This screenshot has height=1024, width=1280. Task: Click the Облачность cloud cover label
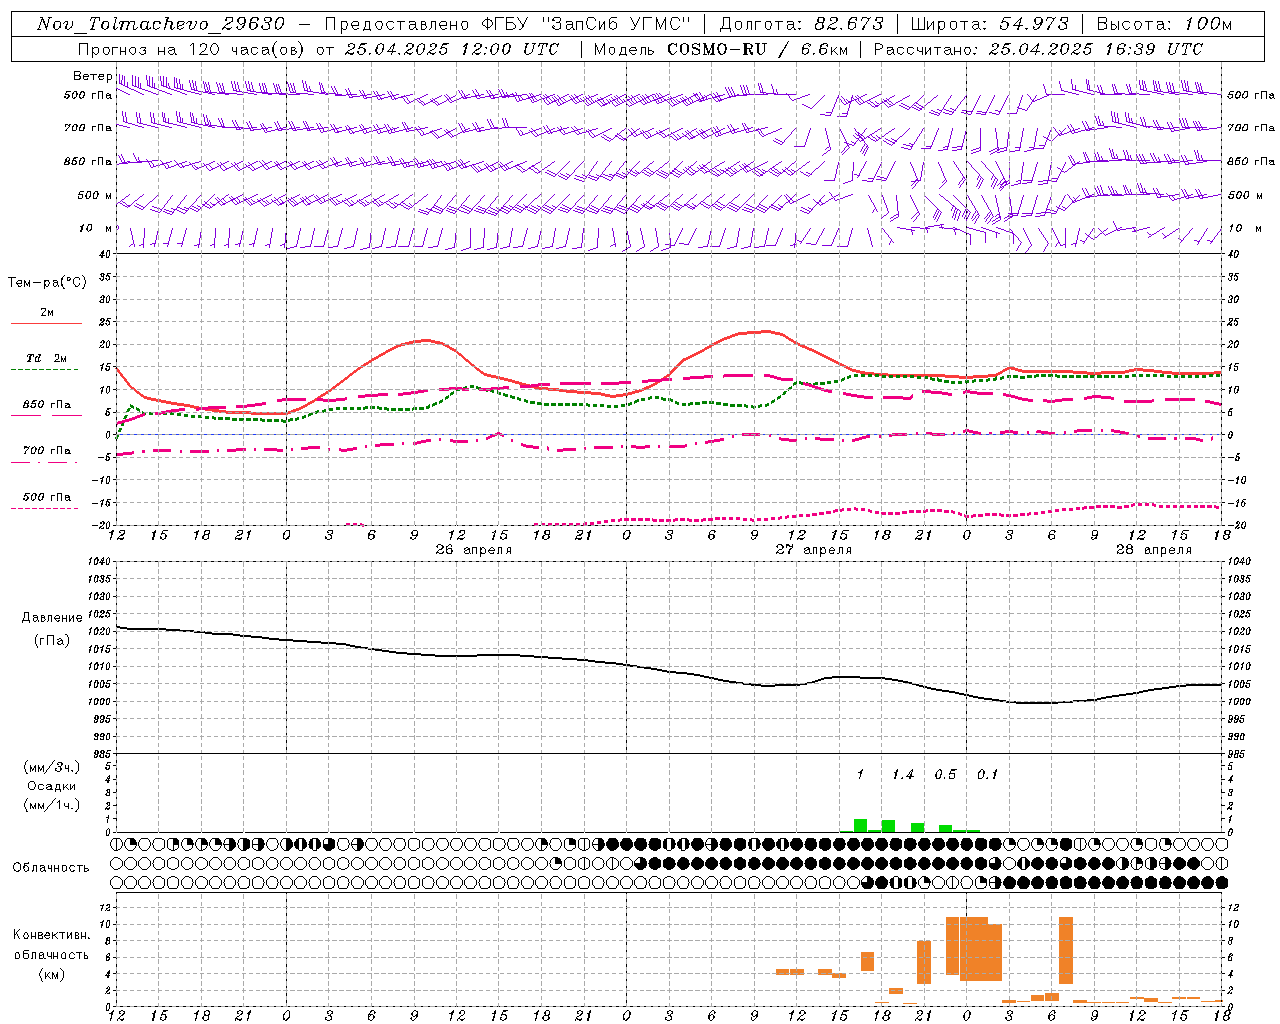tap(51, 868)
